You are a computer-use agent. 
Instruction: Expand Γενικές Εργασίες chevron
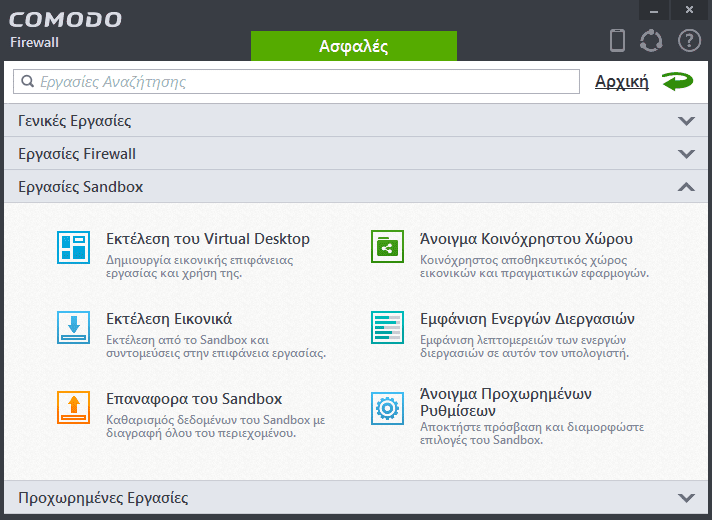686,121
